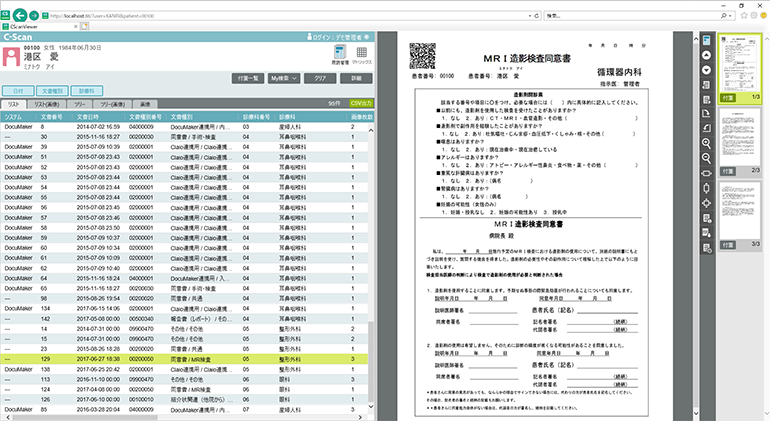Click the browser forward arrow
This screenshot has width=770, height=421.
[x=33, y=15]
